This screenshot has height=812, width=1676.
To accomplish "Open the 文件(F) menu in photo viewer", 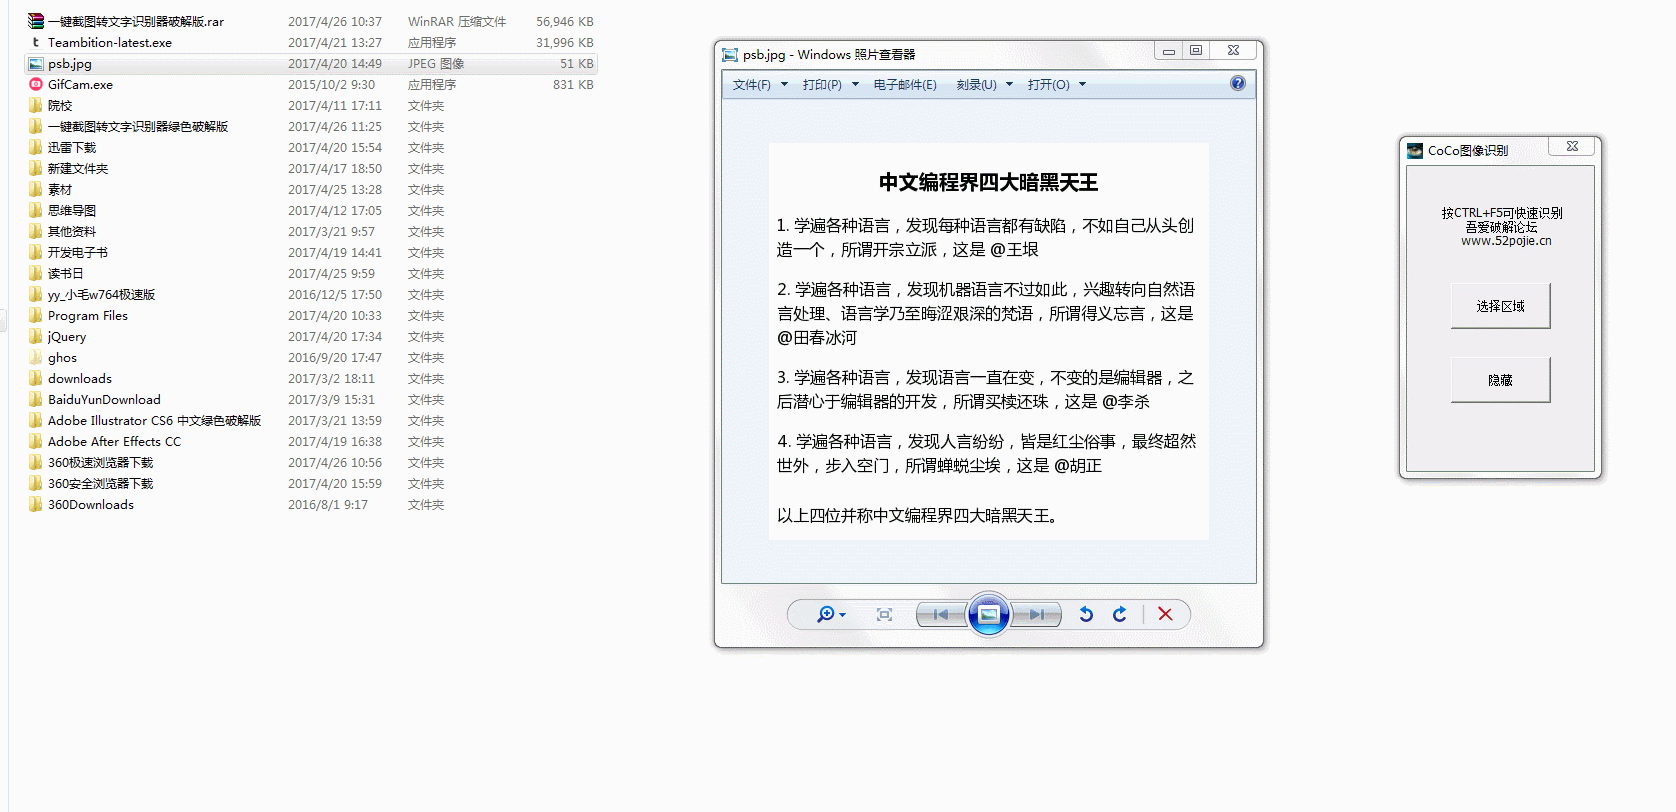I will (752, 85).
